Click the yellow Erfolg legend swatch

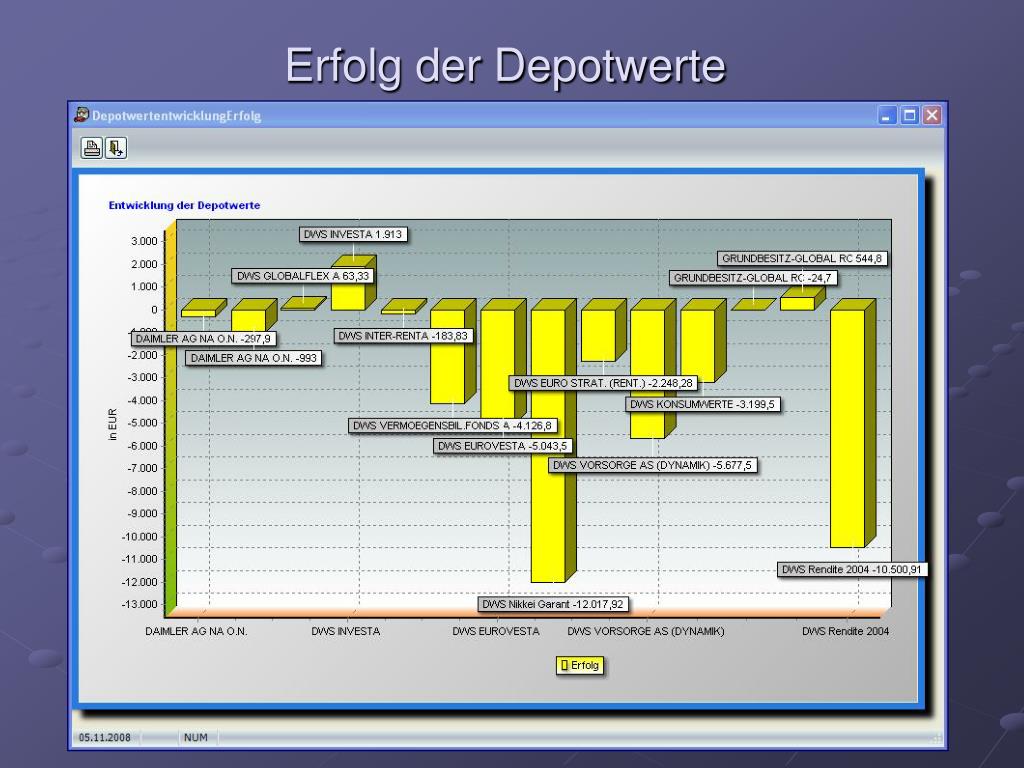click(x=565, y=665)
